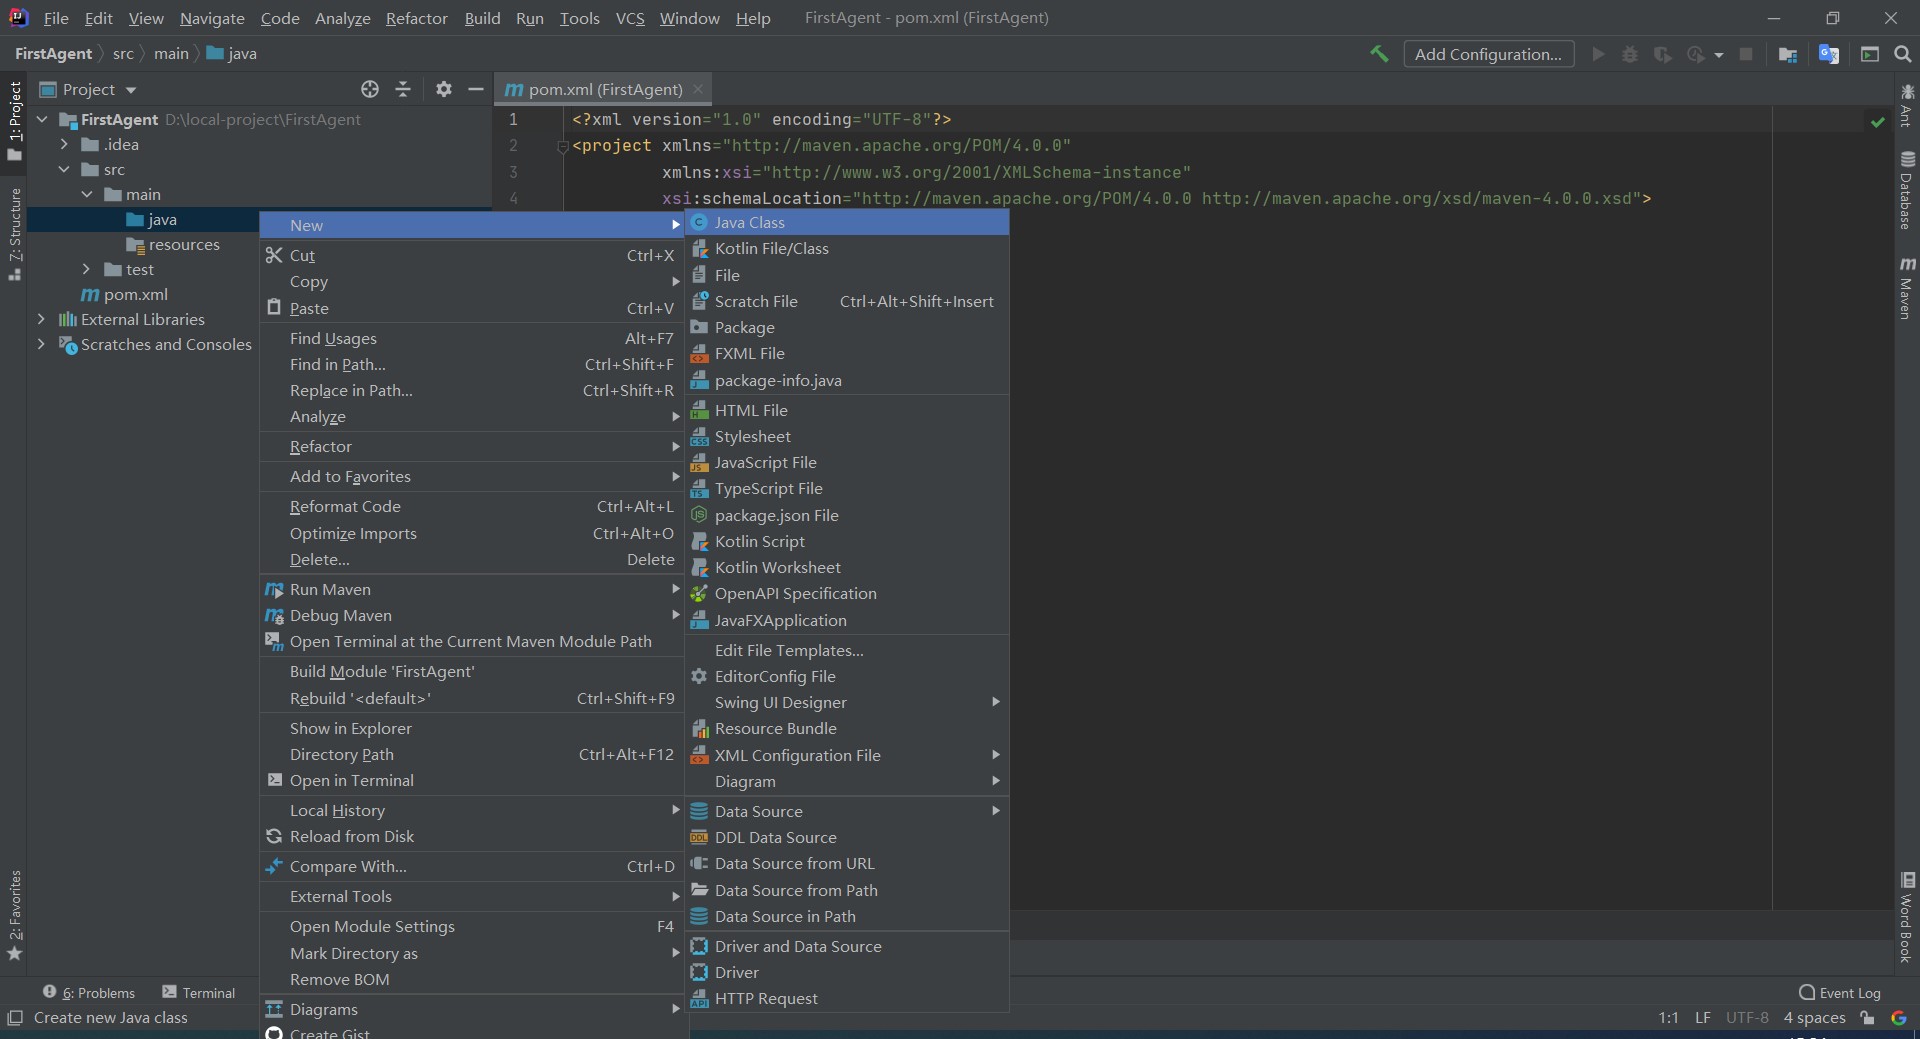The height and width of the screenshot is (1039, 1920).
Task: Expand Swing UI Designer submenu
Action: pyautogui.click(x=847, y=703)
